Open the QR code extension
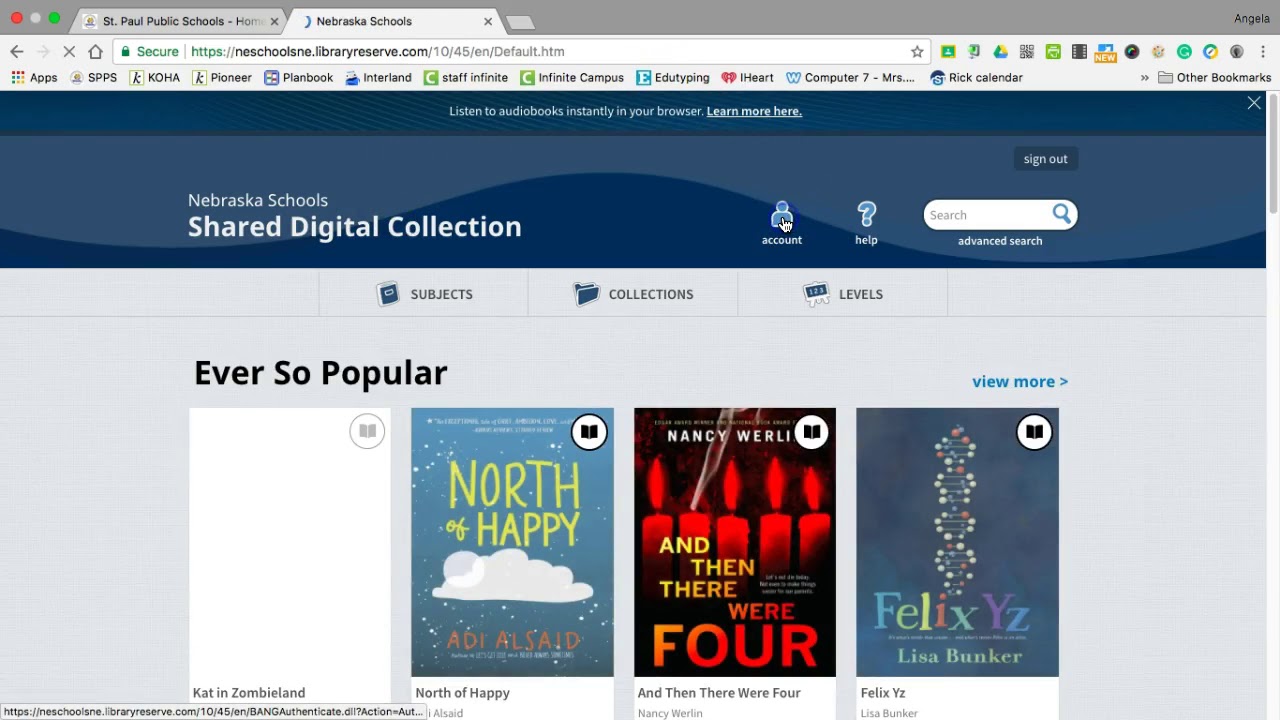 tap(1027, 51)
